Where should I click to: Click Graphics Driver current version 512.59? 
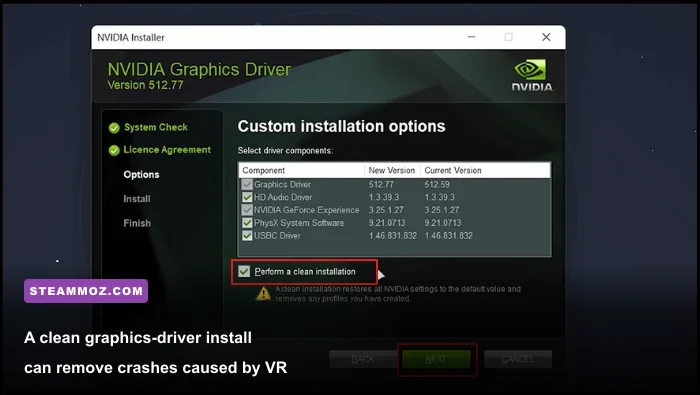click(437, 184)
